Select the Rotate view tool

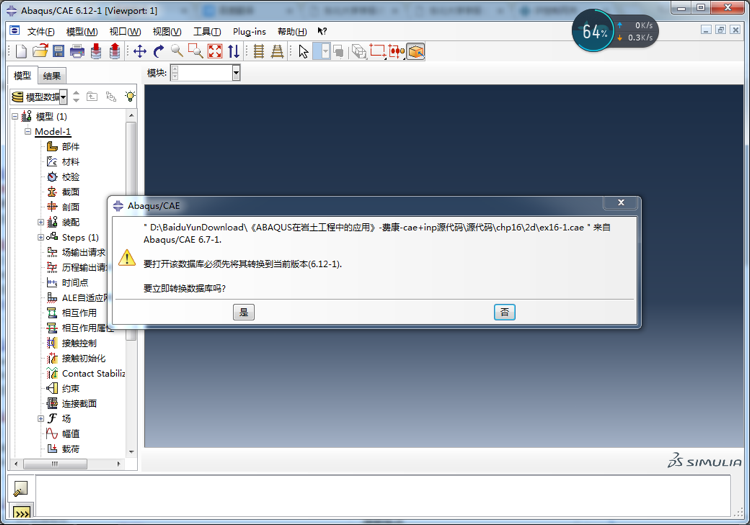pyautogui.click(x=159, y=51)
